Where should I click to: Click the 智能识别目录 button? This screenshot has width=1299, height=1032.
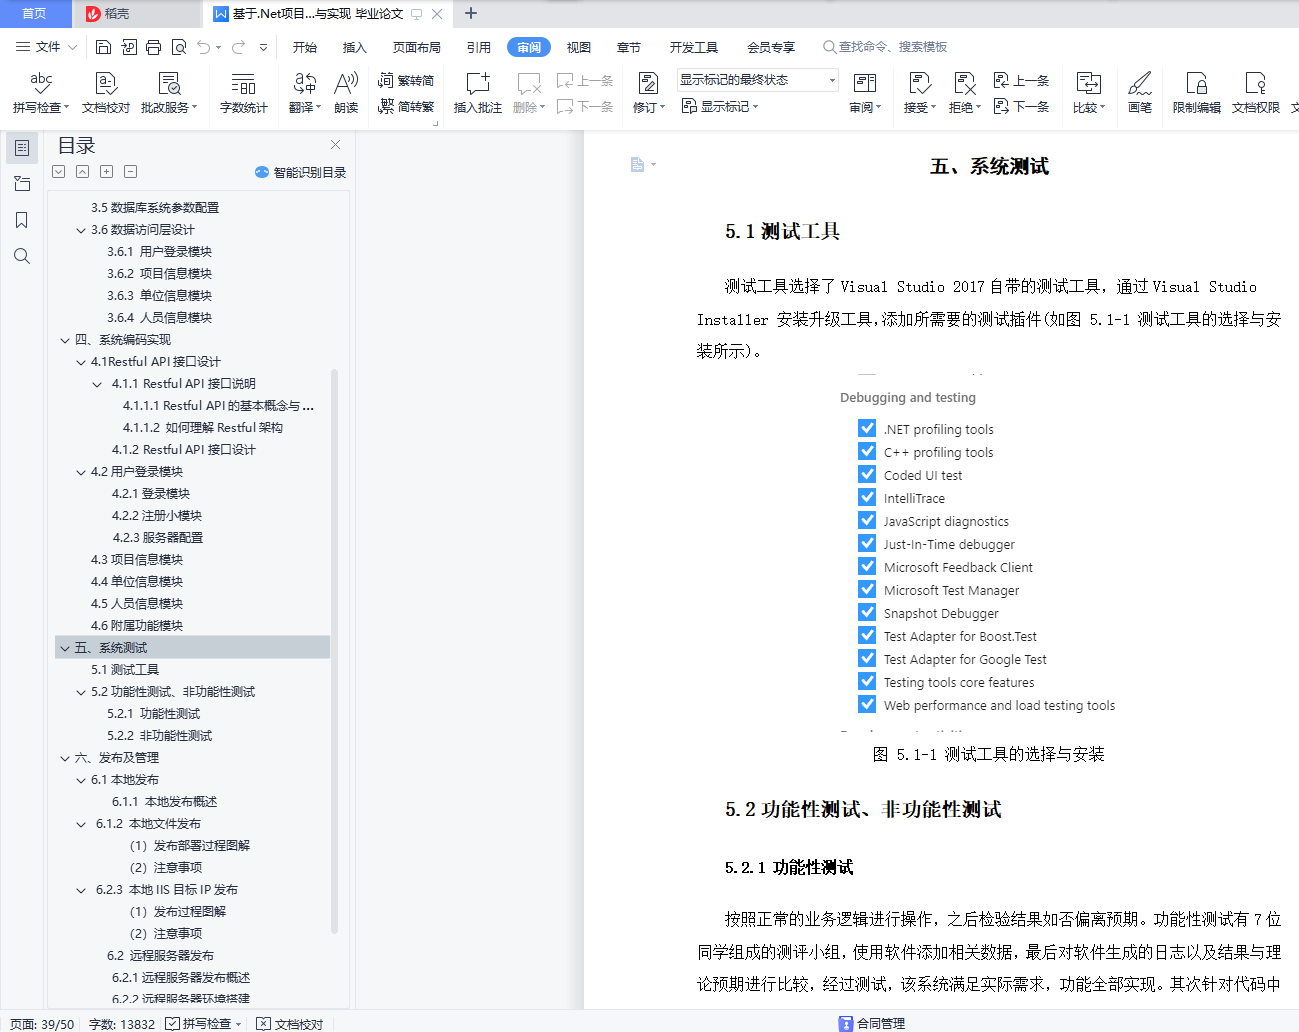tap(301, 172)
